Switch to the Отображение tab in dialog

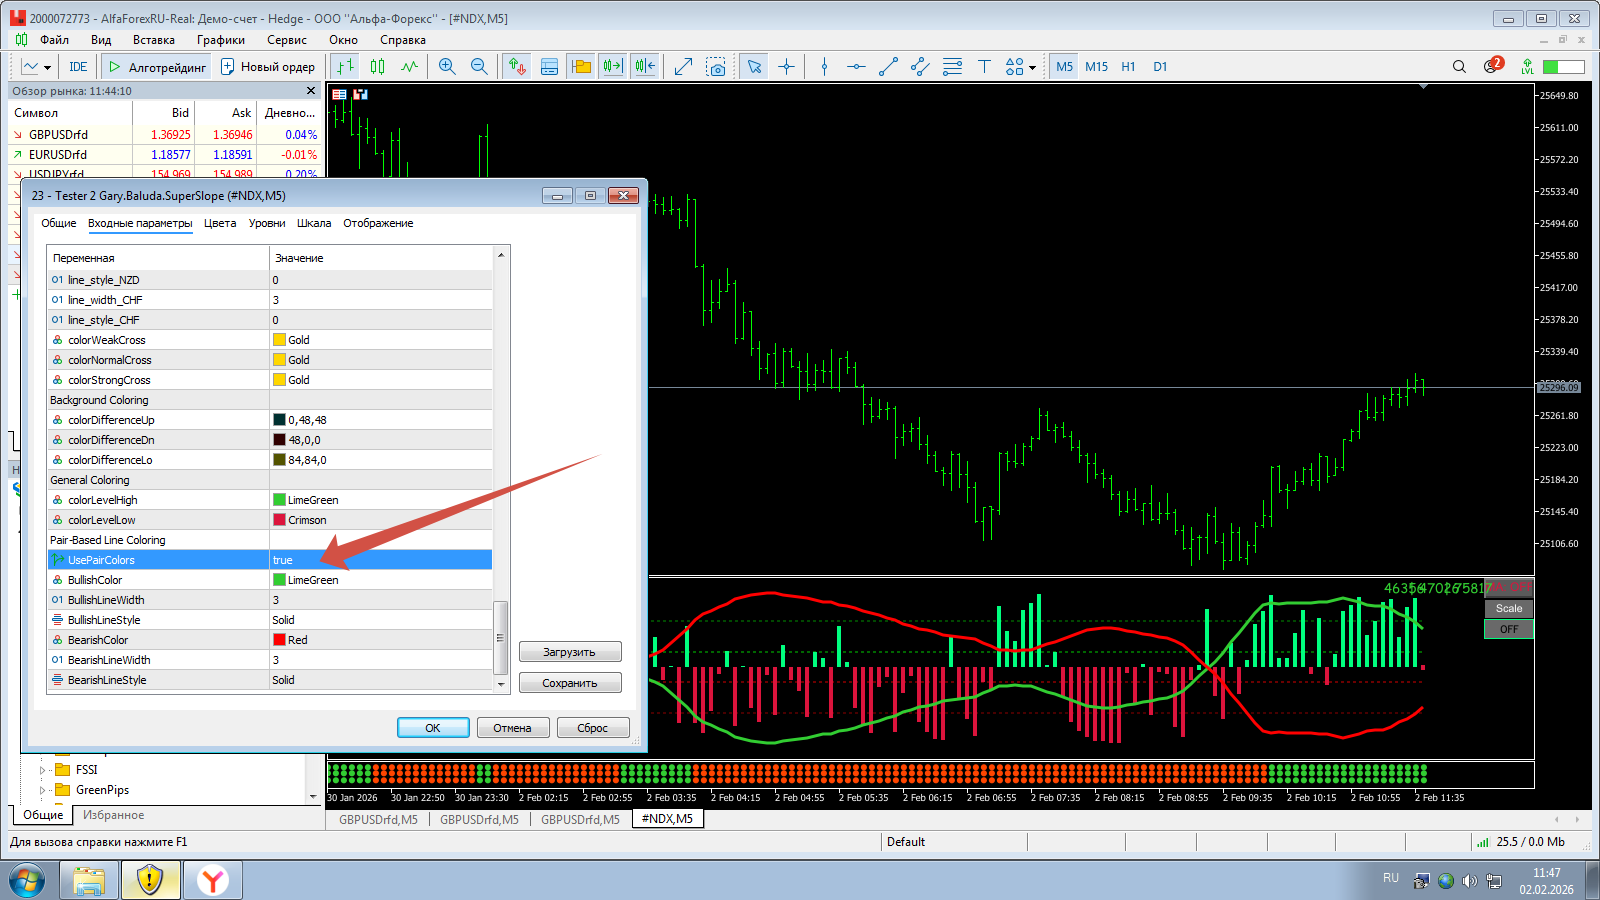[378, 223]
